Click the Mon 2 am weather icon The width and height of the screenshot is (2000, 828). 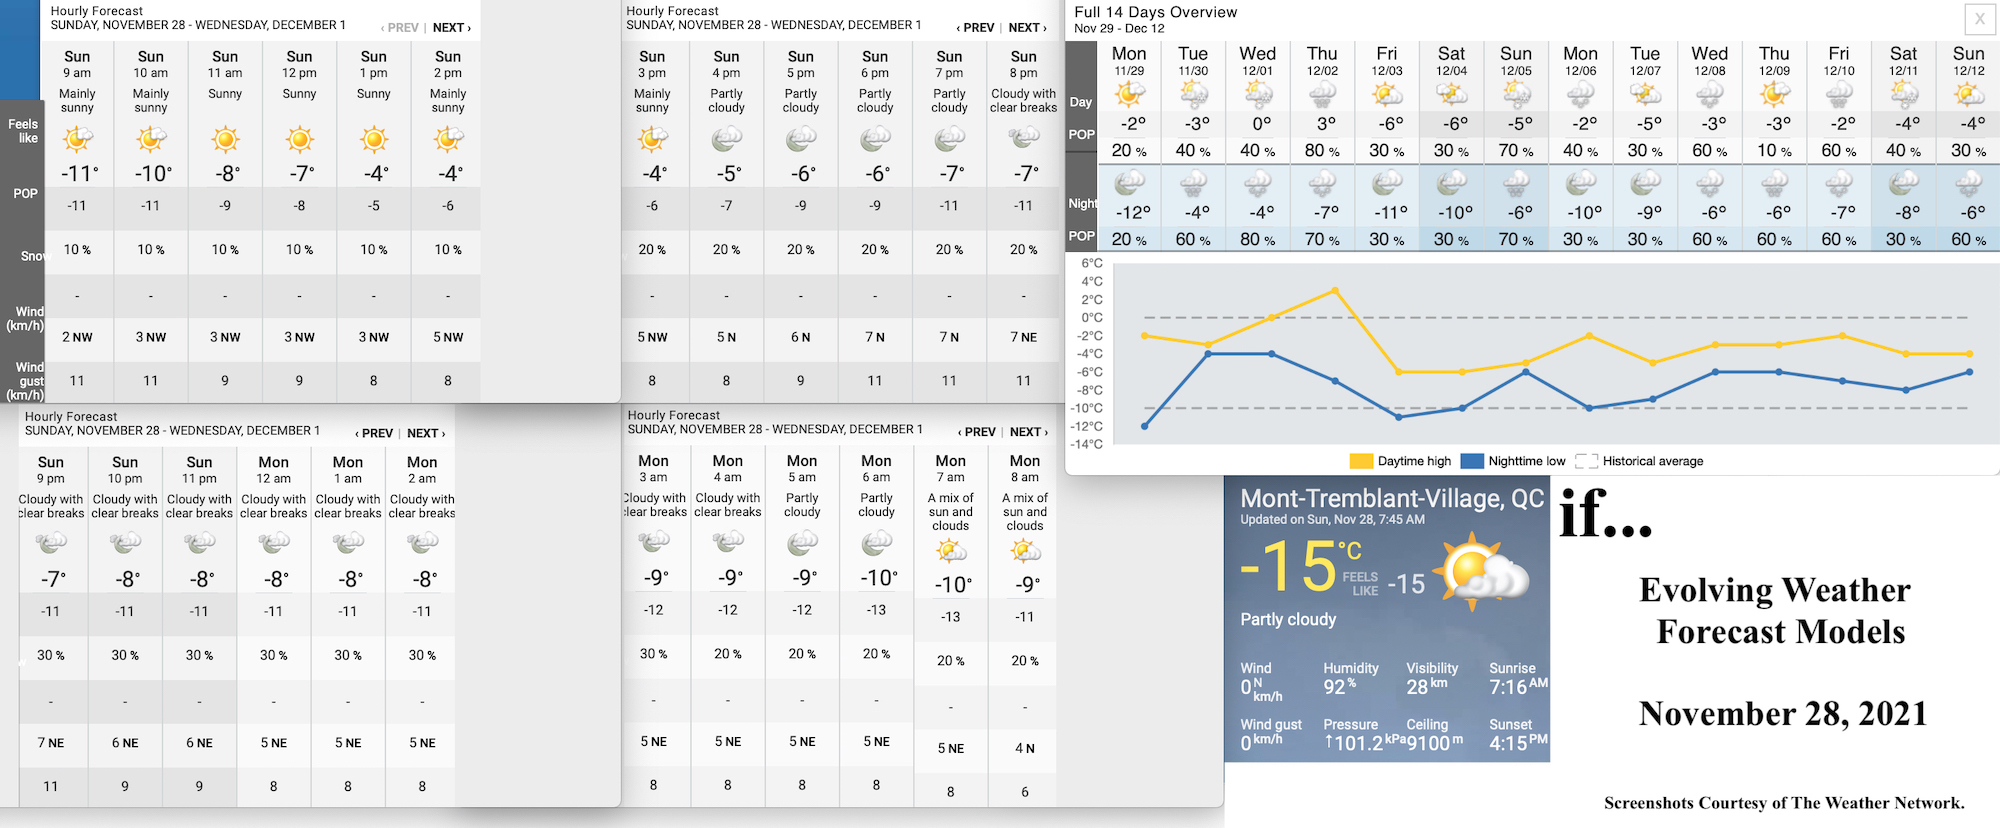(x=422, y=543)
